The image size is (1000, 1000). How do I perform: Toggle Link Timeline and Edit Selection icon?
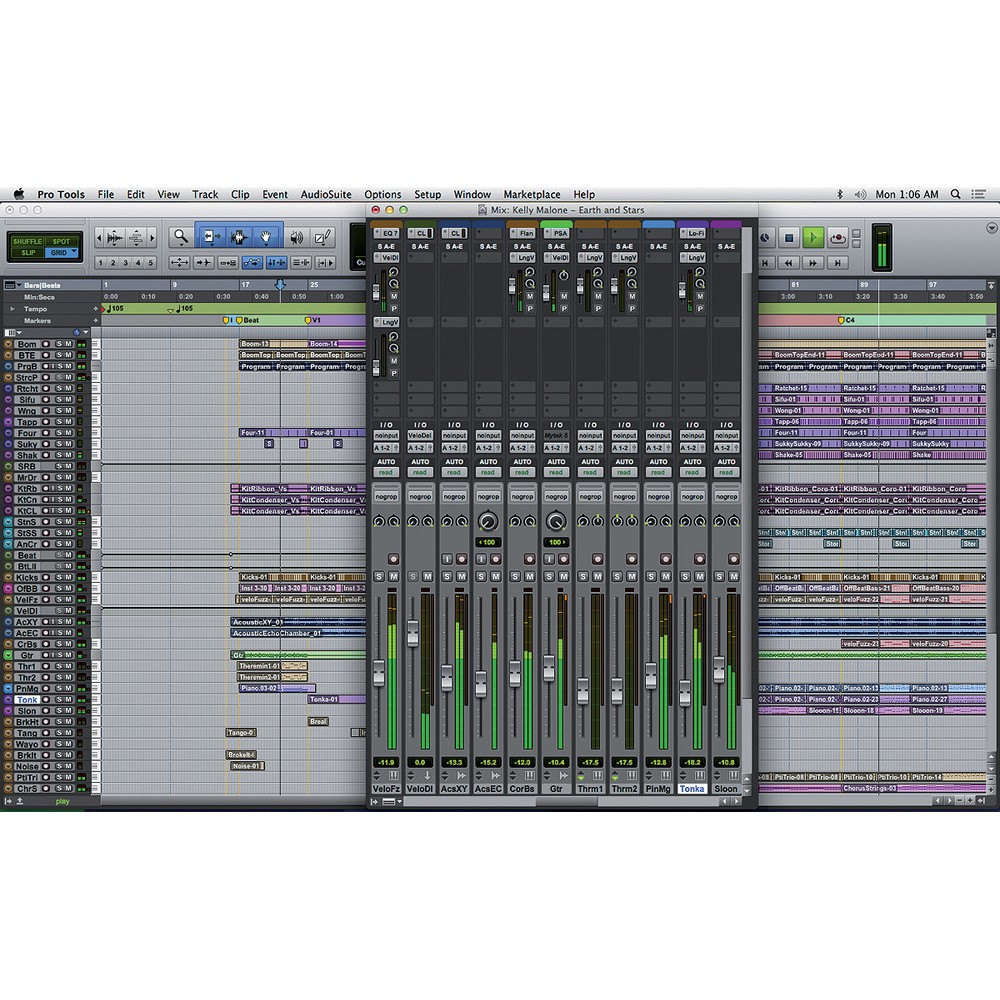[276, 262]
